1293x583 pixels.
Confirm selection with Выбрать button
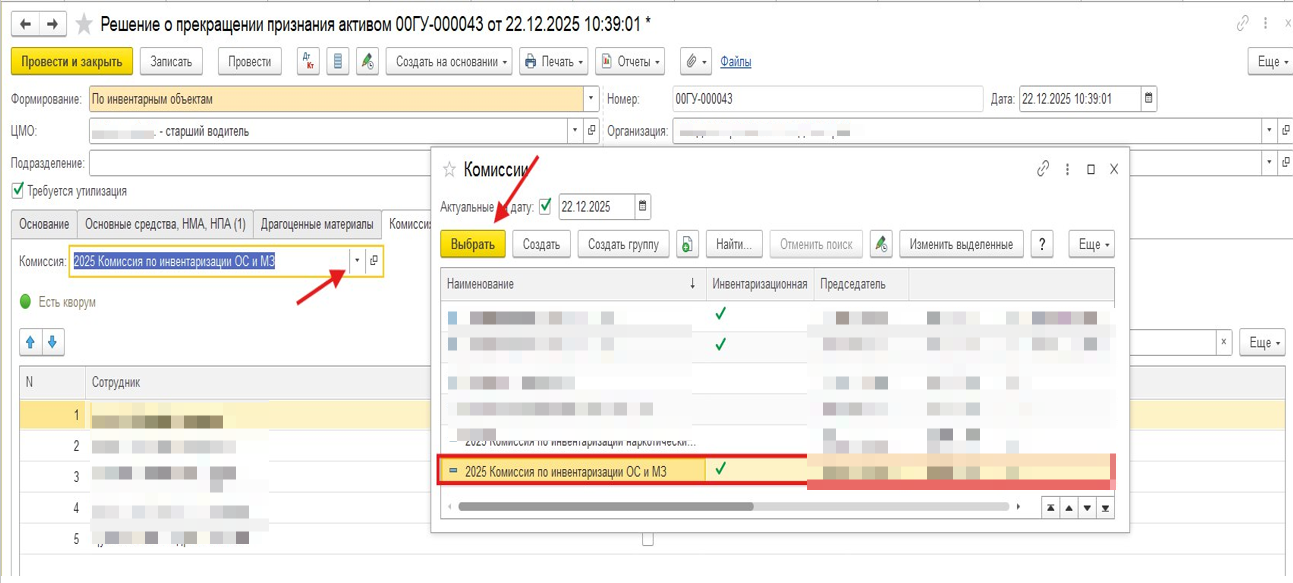(473, 244)
